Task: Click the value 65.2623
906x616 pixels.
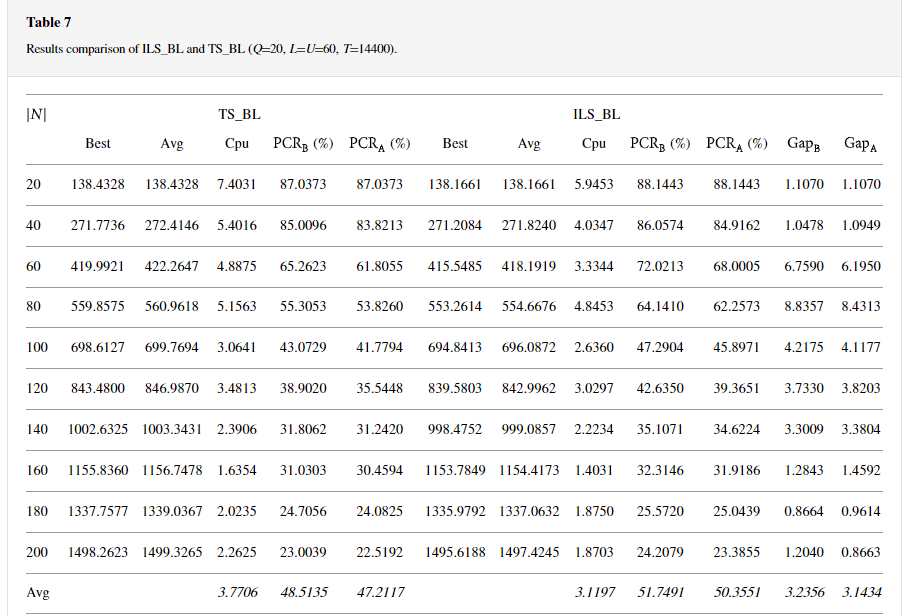Action: coord(303,266)
